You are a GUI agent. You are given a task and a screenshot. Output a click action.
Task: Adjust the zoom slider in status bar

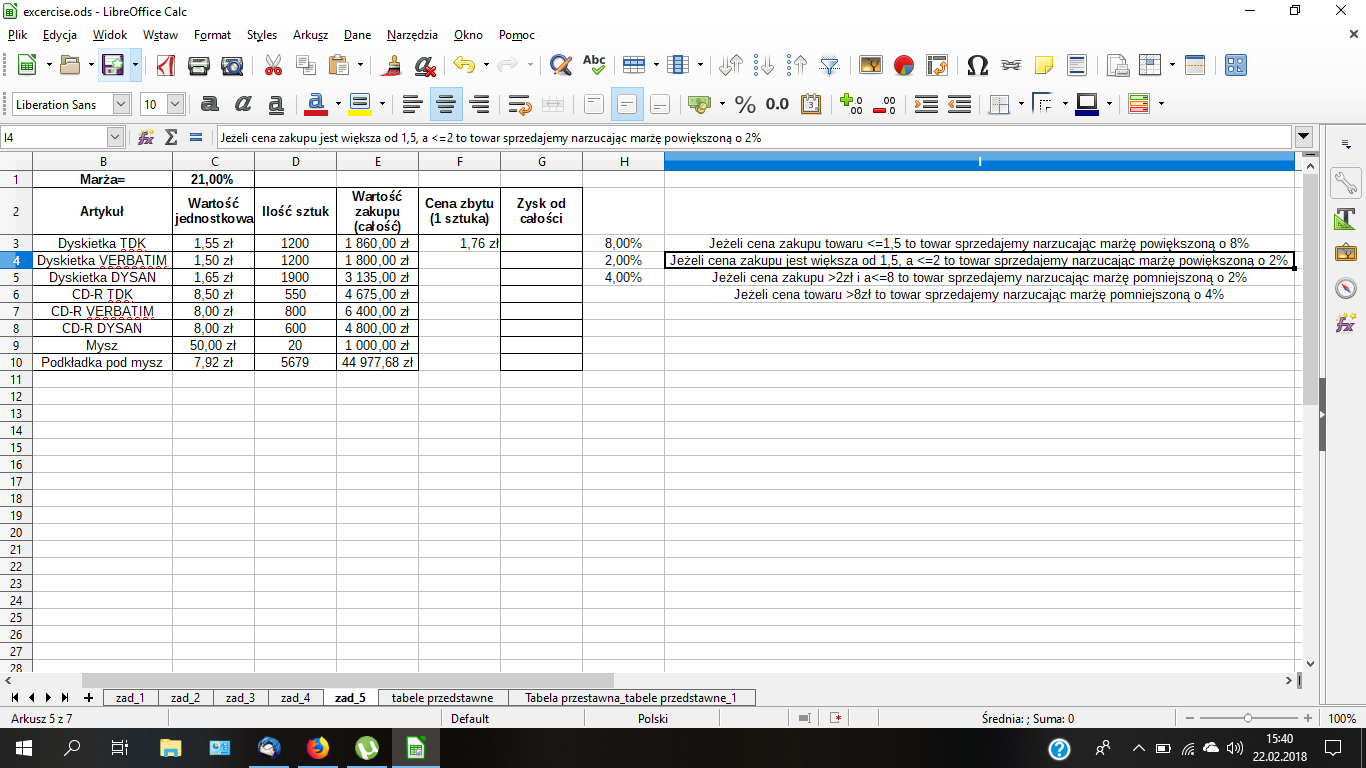pos(1248,718)
